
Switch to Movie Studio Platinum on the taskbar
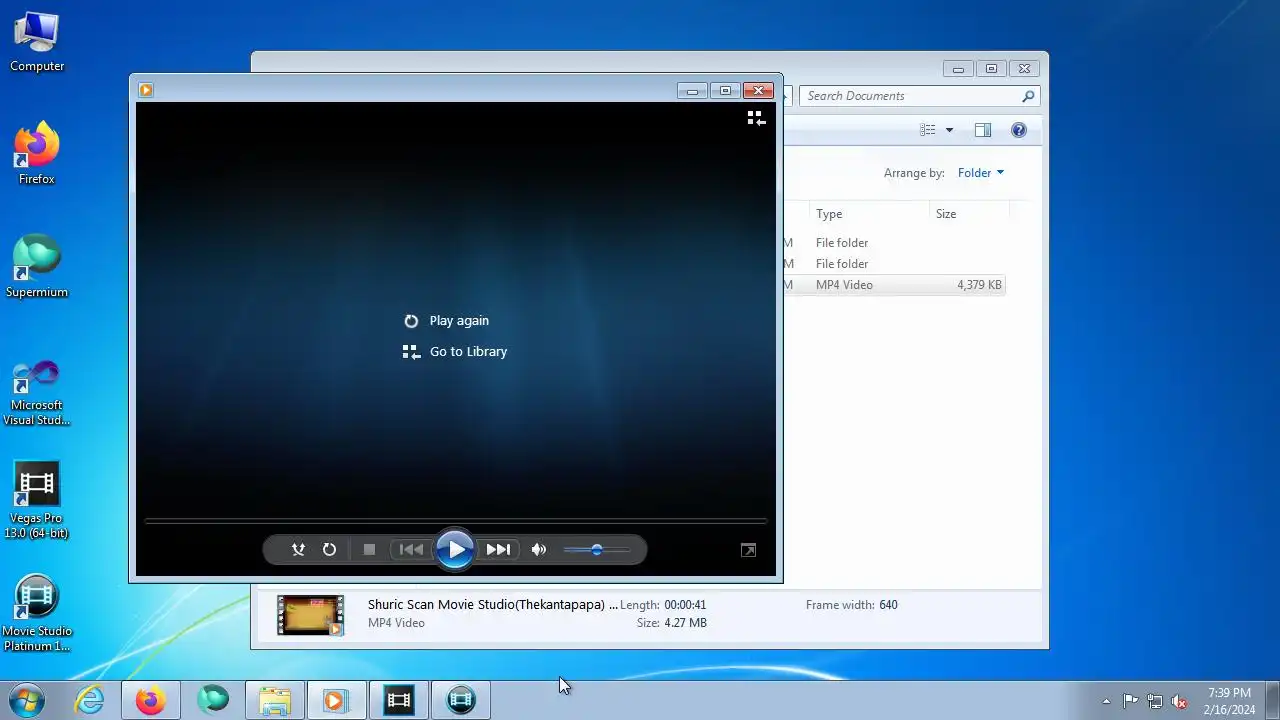(461, 700)
